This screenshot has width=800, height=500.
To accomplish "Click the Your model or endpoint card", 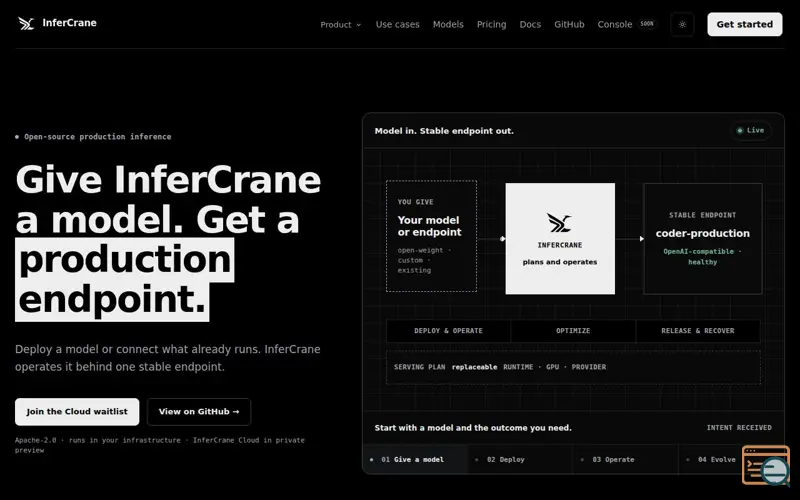I will pos(432,236).
